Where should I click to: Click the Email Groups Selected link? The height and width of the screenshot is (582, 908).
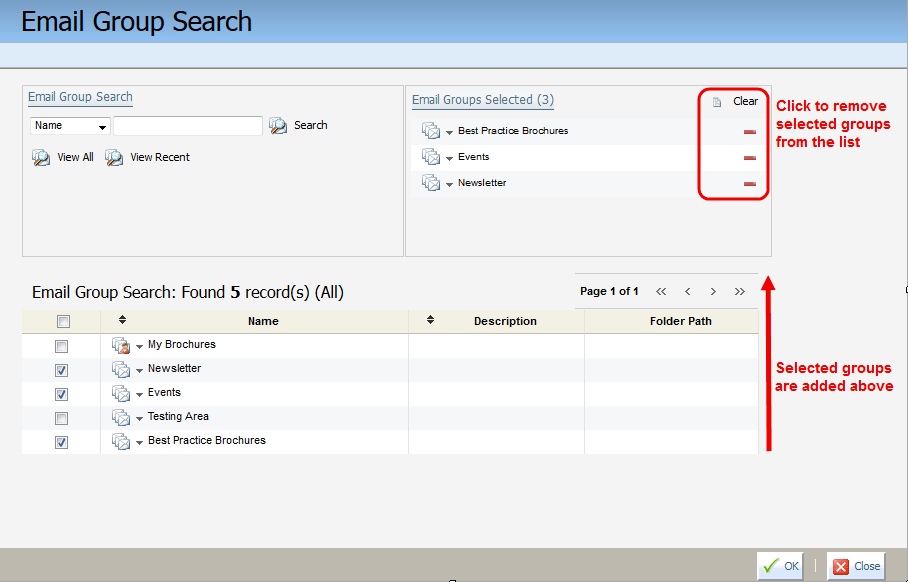click(481, 100)
